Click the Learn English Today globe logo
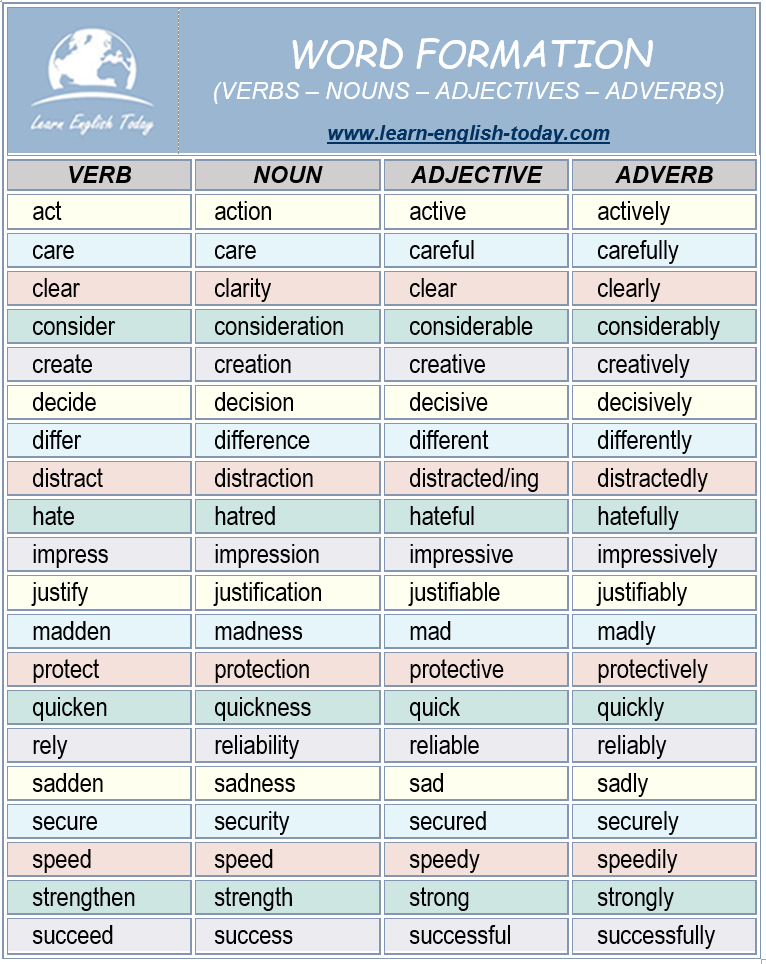Image resolution: width=766 pixels, height=964 pixels. coord(92,81)
